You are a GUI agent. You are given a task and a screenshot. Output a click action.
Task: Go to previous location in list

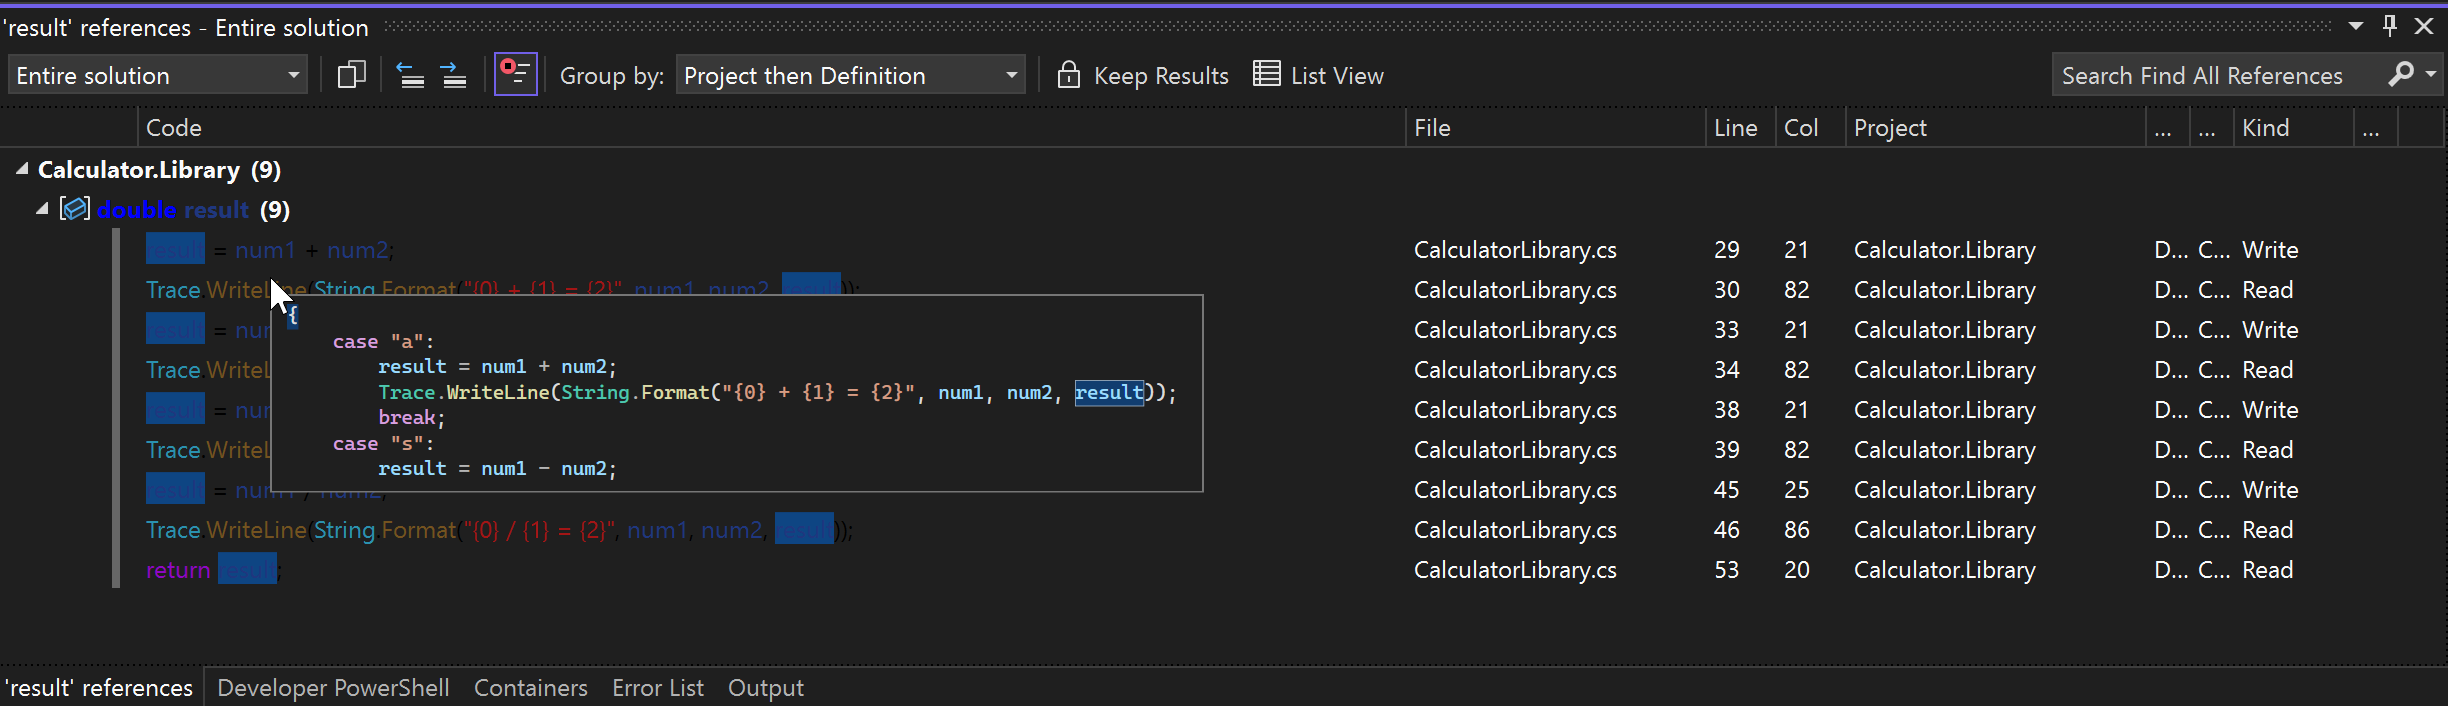(x=410, y=75)
